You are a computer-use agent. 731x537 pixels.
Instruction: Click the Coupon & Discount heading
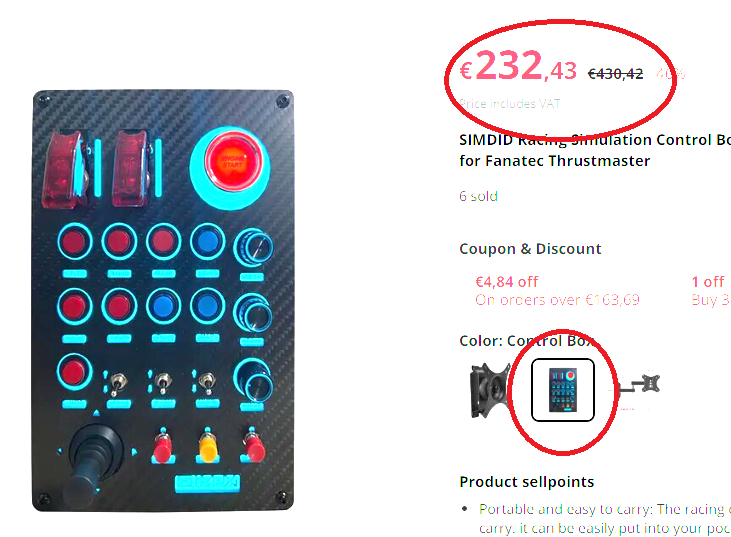[530, 249]
